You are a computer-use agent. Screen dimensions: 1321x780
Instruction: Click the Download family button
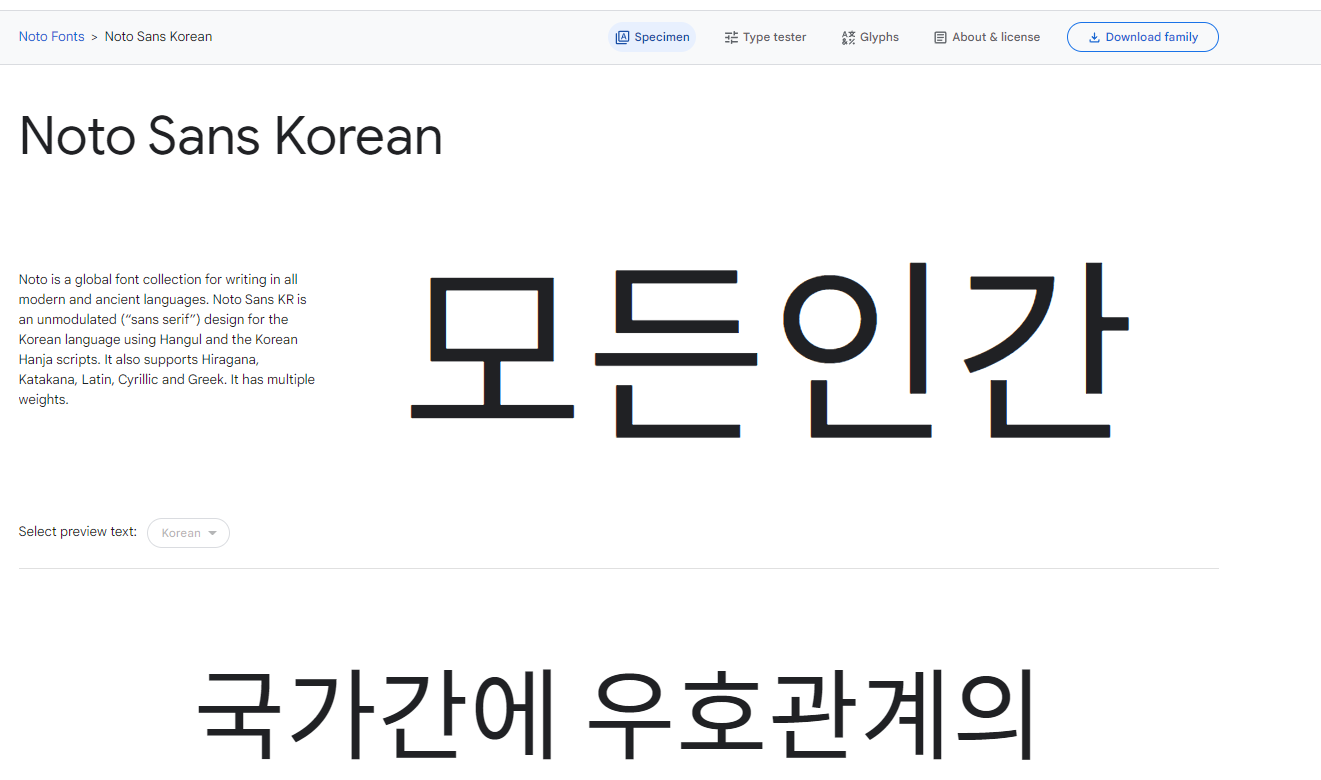pyautogui.click(x=1143, y=37)
